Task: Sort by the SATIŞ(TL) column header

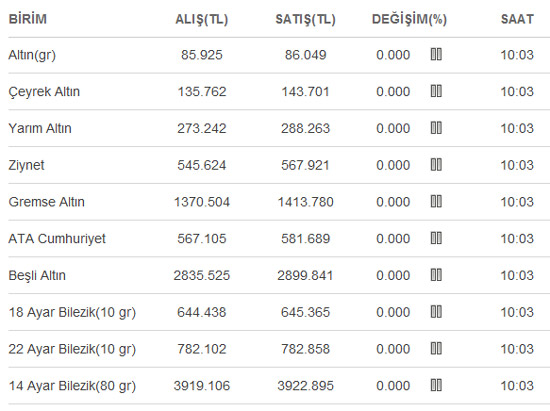Action: click(306, 20)
